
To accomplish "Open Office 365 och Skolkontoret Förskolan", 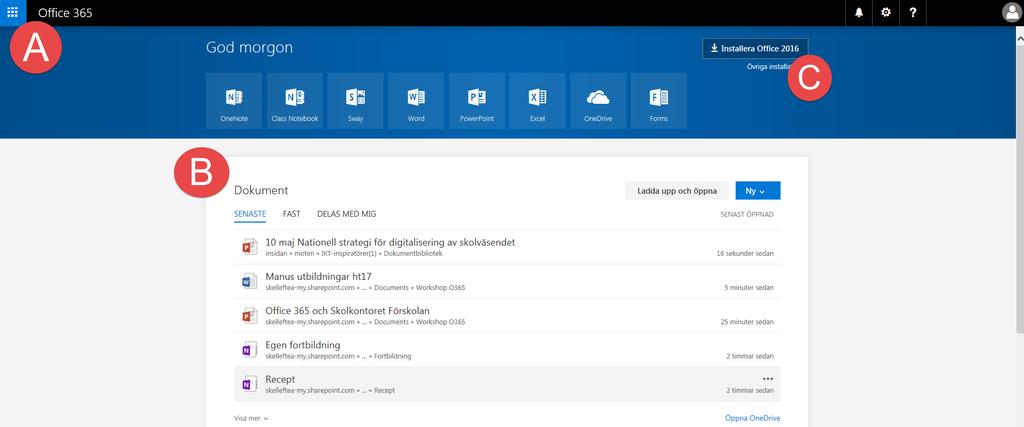I will [x=347, y=310].
